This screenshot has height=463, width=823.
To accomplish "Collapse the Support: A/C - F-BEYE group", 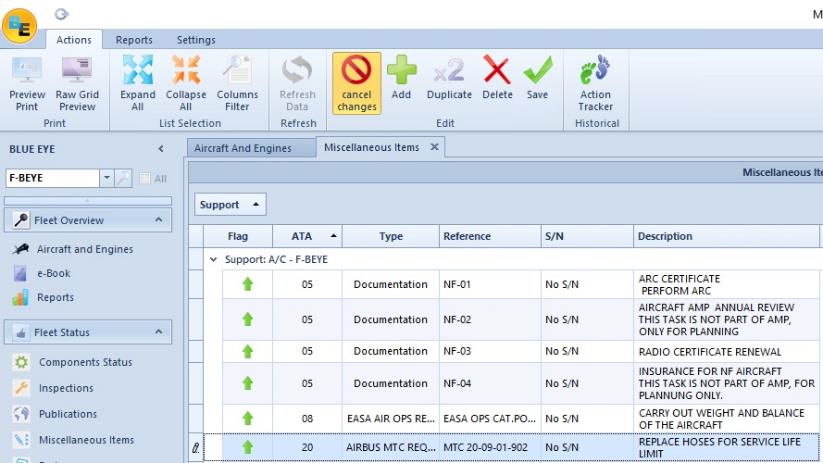I will click(x=213, y=259).
